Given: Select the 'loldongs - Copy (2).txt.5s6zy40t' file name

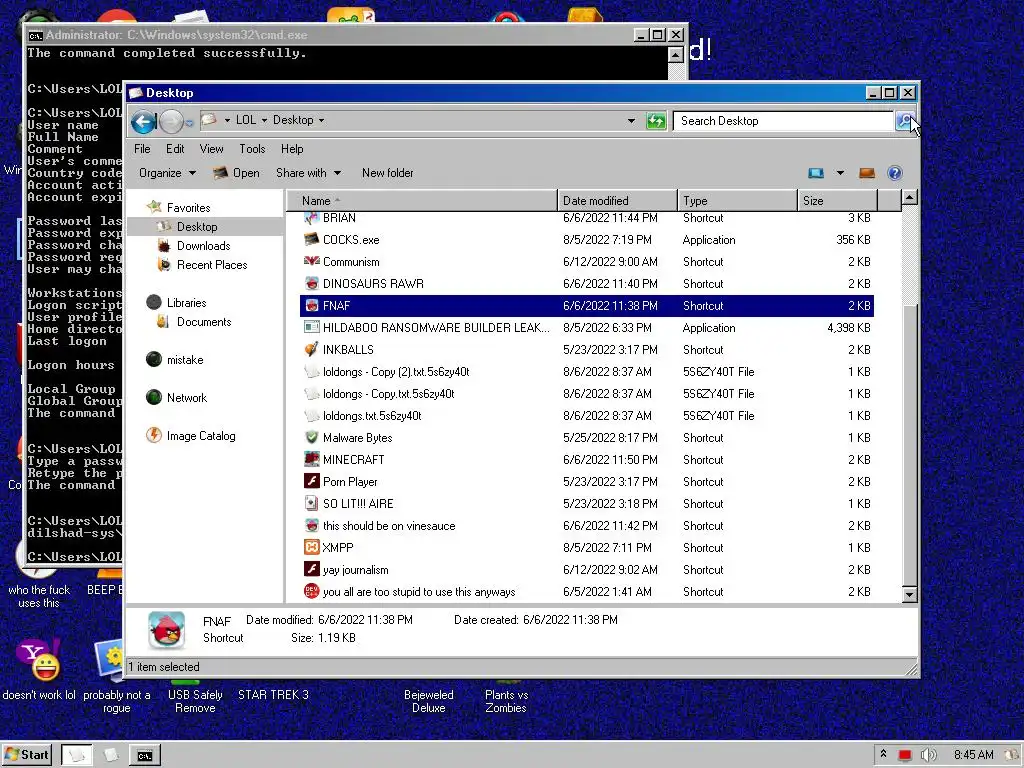Looking at the screenshot, I should coord(396,372).
